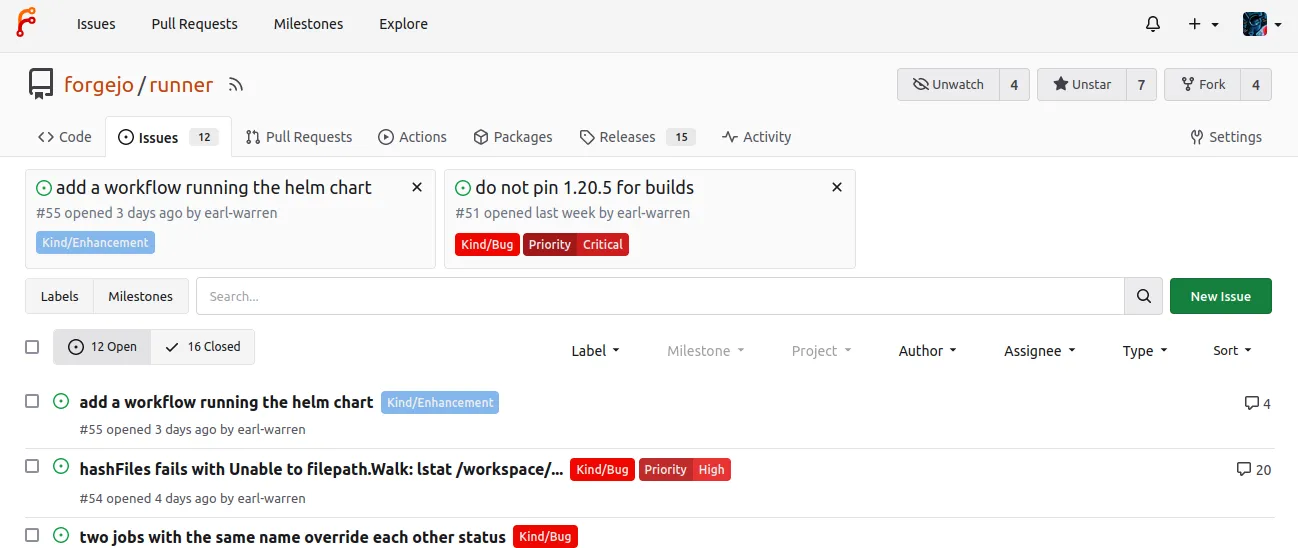Open comments on the hashFiles issue
The height and width of the screenshot is (548, 1298).
coord(1254,469)
